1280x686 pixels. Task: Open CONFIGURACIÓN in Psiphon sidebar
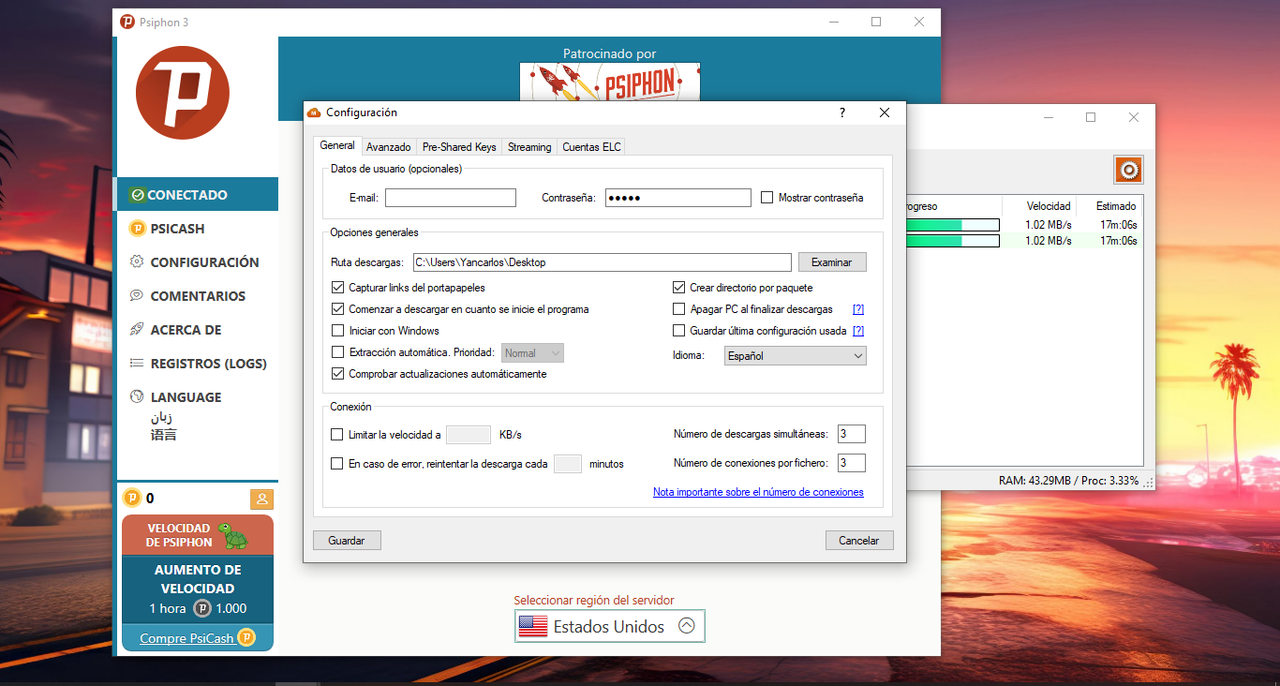(197, 262)
